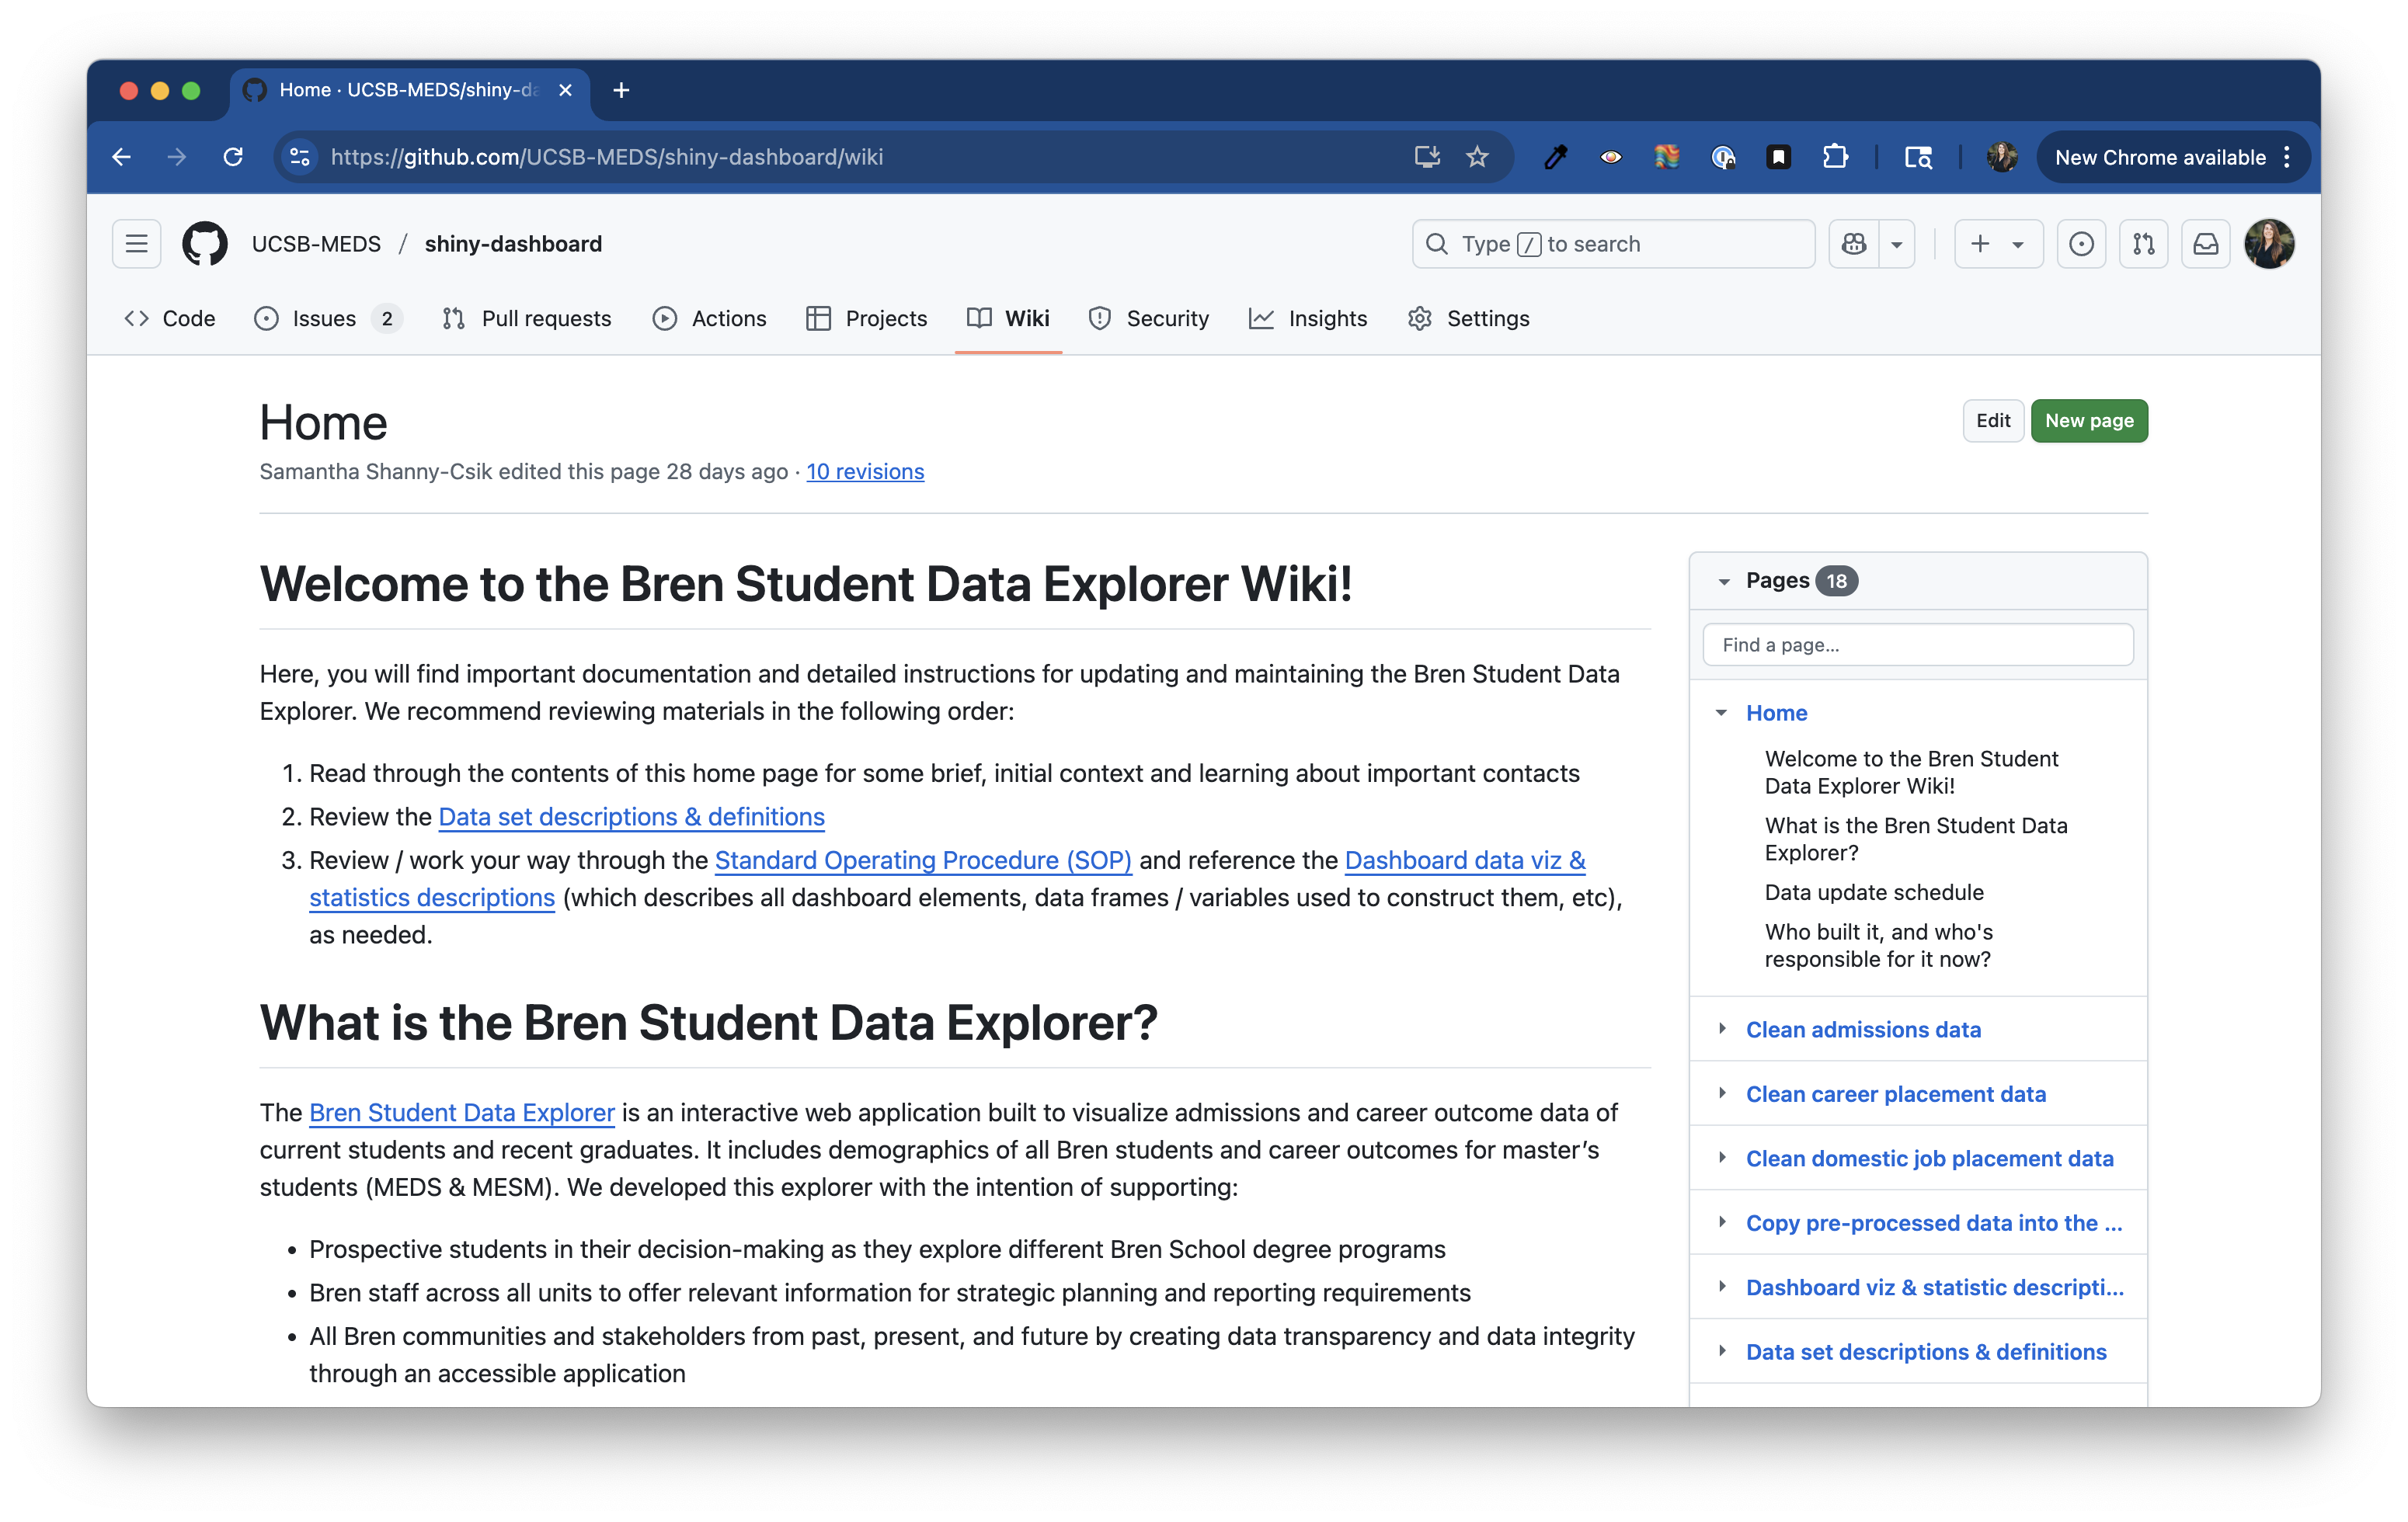The height and width of the screenshot is (1522, 2408).
Task: Expand Dashboard viz & statistic descriptions arrow
Action: (x=1722, y=1287)
